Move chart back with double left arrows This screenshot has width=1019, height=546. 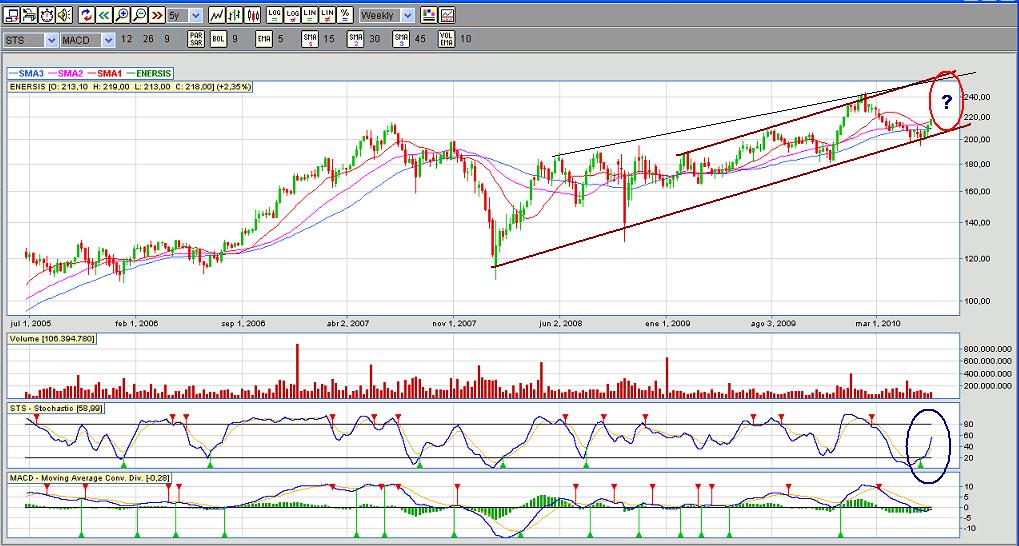click(104, 14)
